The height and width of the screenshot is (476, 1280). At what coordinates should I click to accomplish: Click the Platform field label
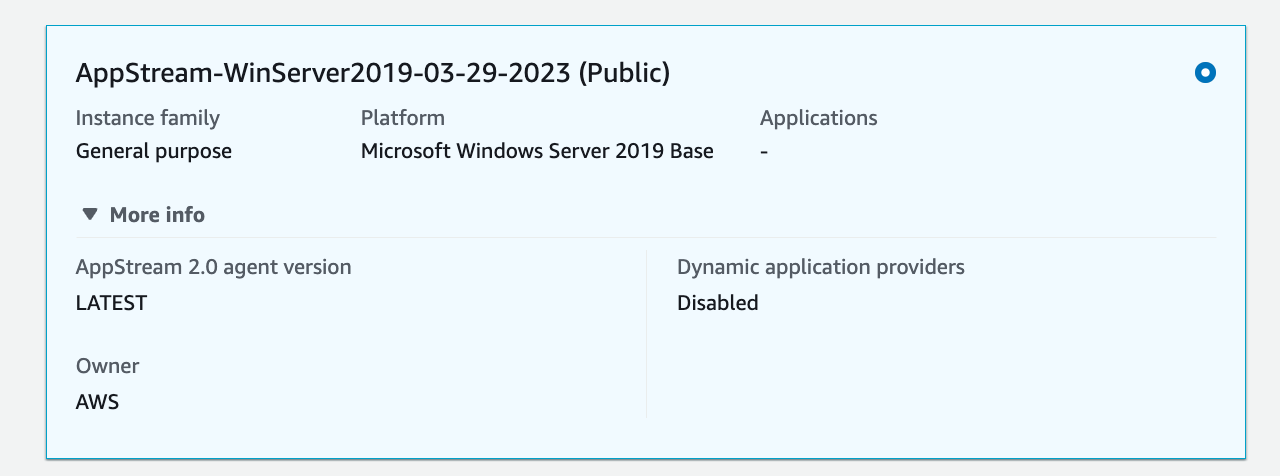coord(402,118)
